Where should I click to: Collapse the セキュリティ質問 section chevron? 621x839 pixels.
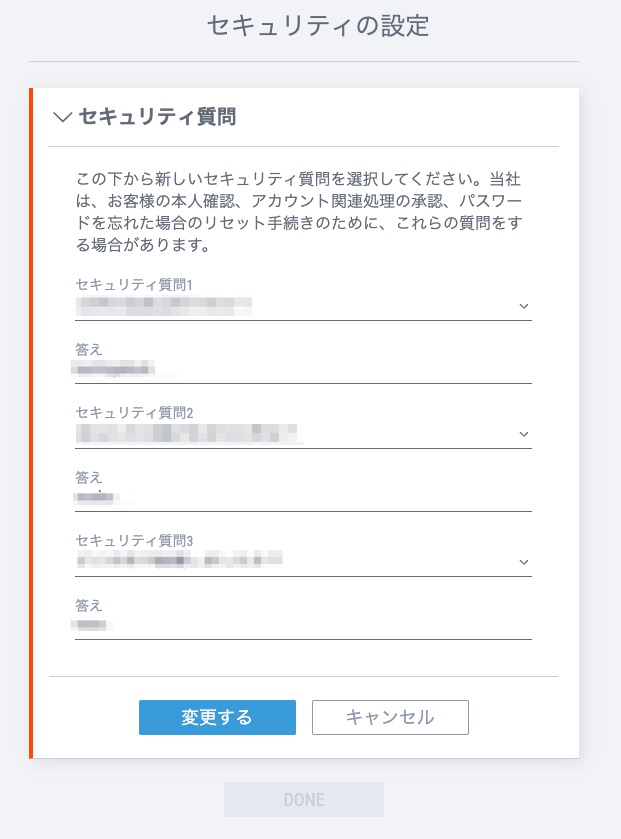(x=62, y=117)
